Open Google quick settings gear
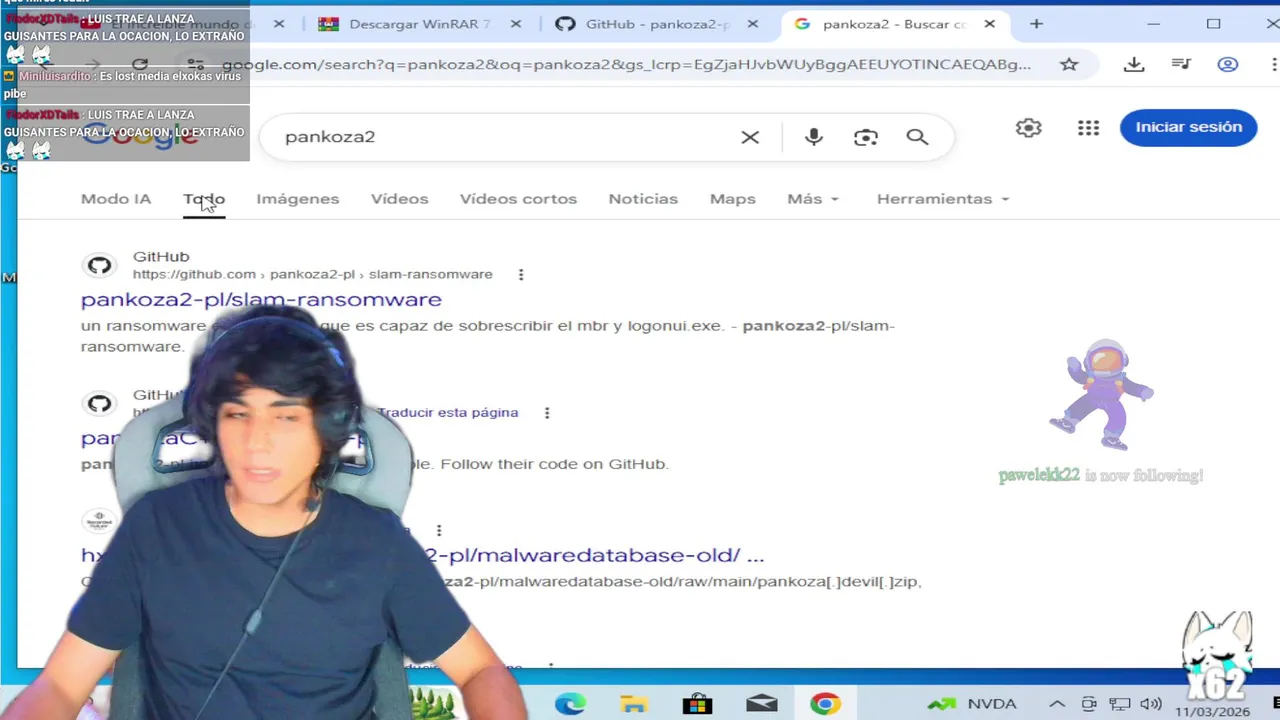 point(1029,128)
